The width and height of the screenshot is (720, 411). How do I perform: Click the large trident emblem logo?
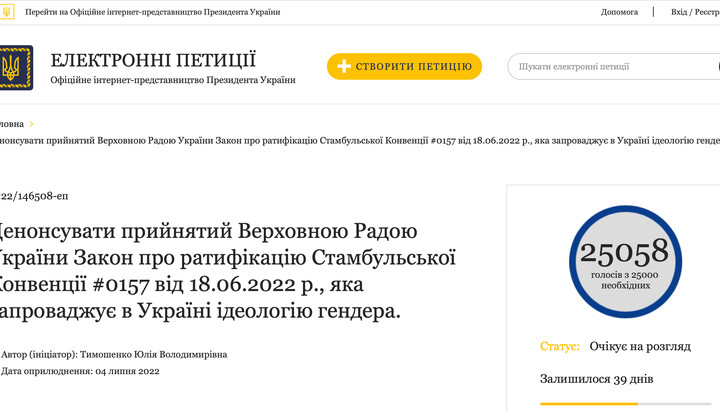point(14,67)
